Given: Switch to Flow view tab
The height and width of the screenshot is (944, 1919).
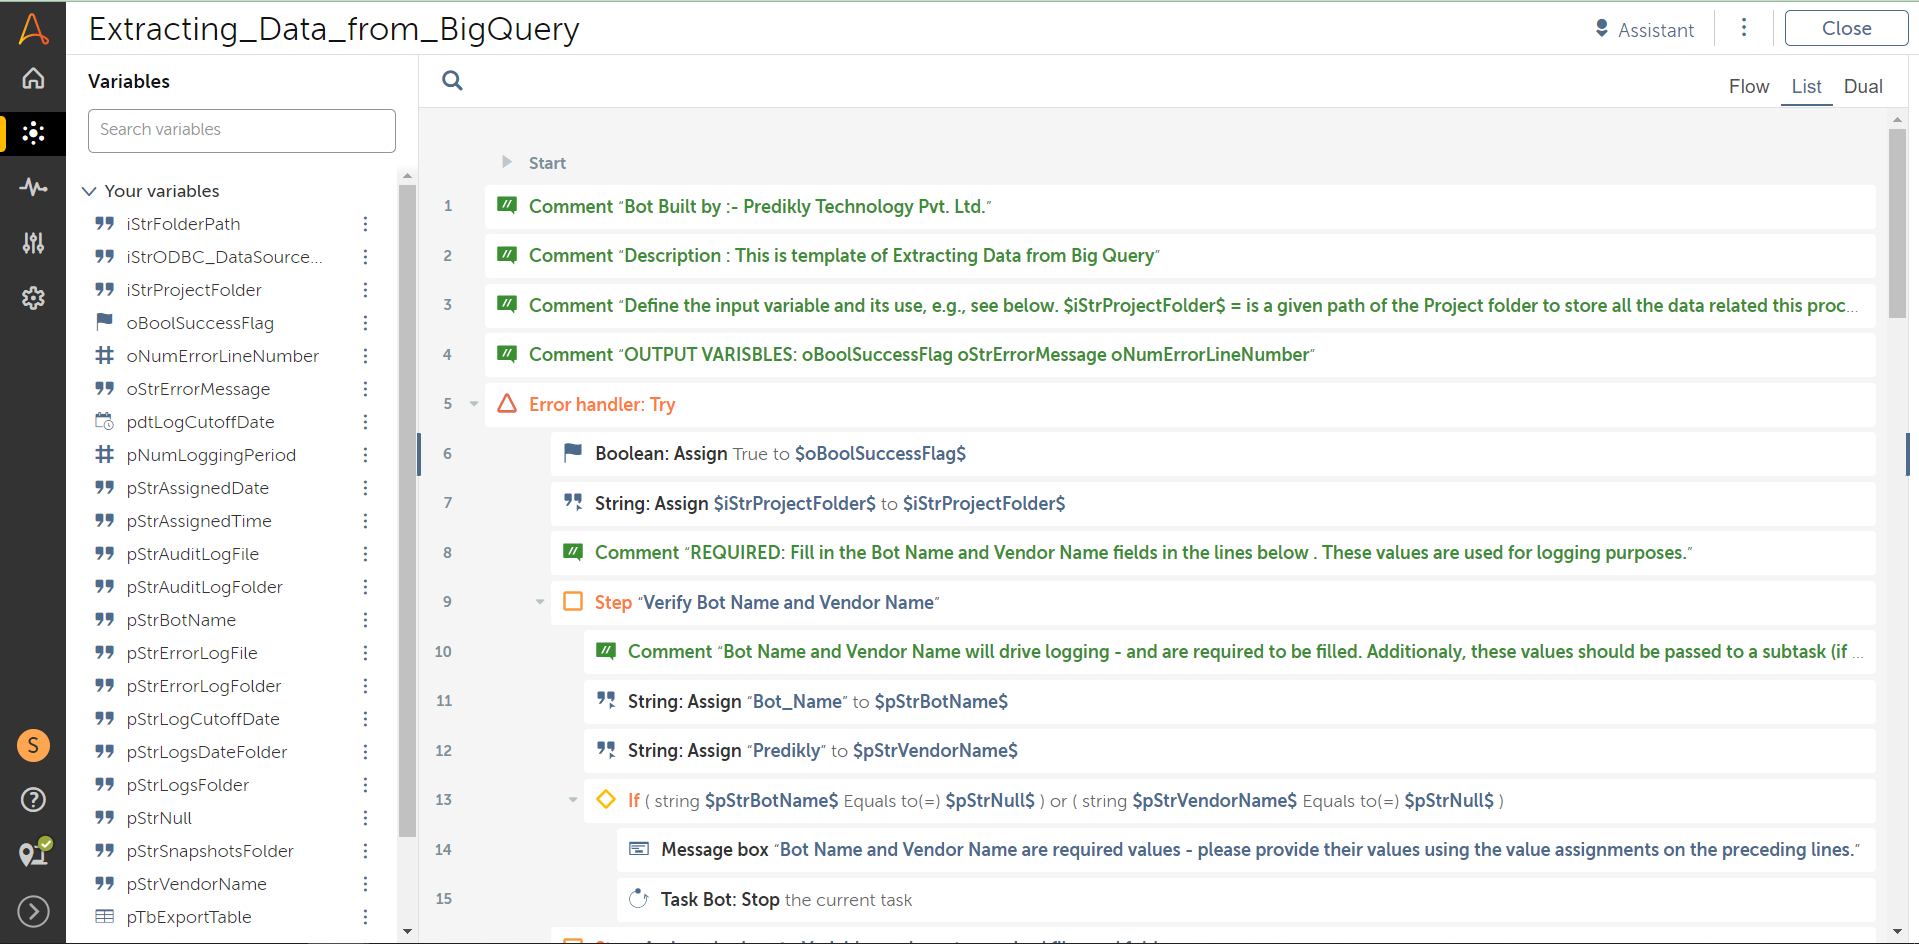Looking at the screenshot, I should (x=1748, y=87).
